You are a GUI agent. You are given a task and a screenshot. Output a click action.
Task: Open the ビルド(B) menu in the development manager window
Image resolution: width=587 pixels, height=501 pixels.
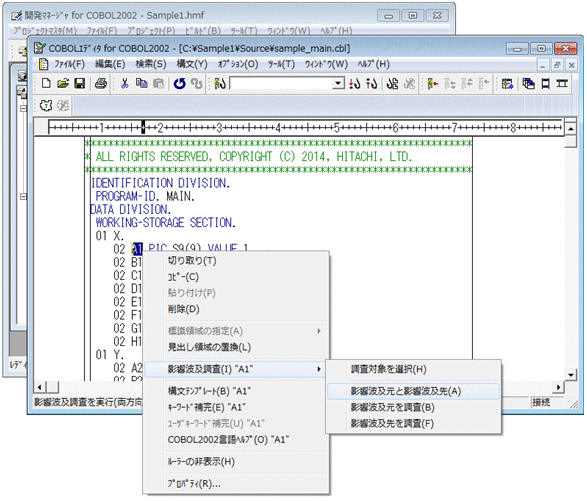203,31
